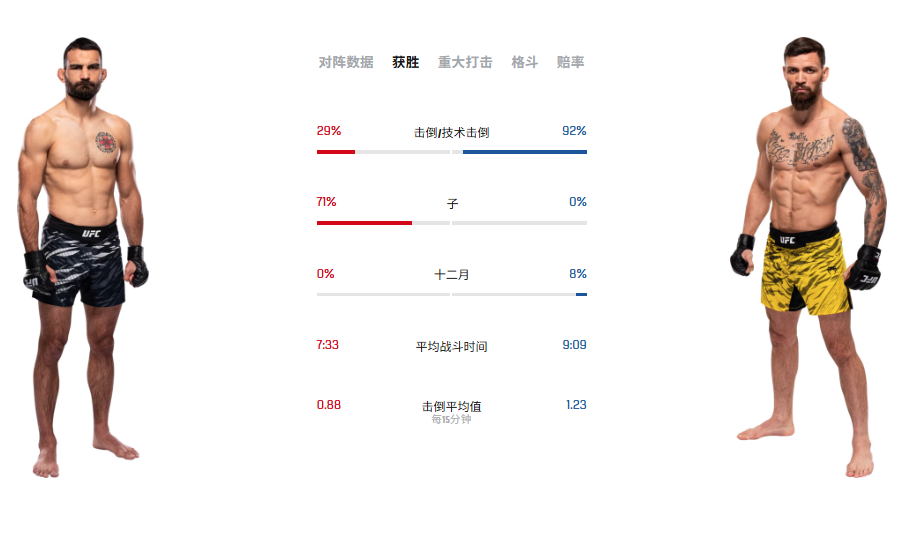Screen dimensions: 909x536
Task: Click the 十二月 stat label
Action: coord(452,274)
